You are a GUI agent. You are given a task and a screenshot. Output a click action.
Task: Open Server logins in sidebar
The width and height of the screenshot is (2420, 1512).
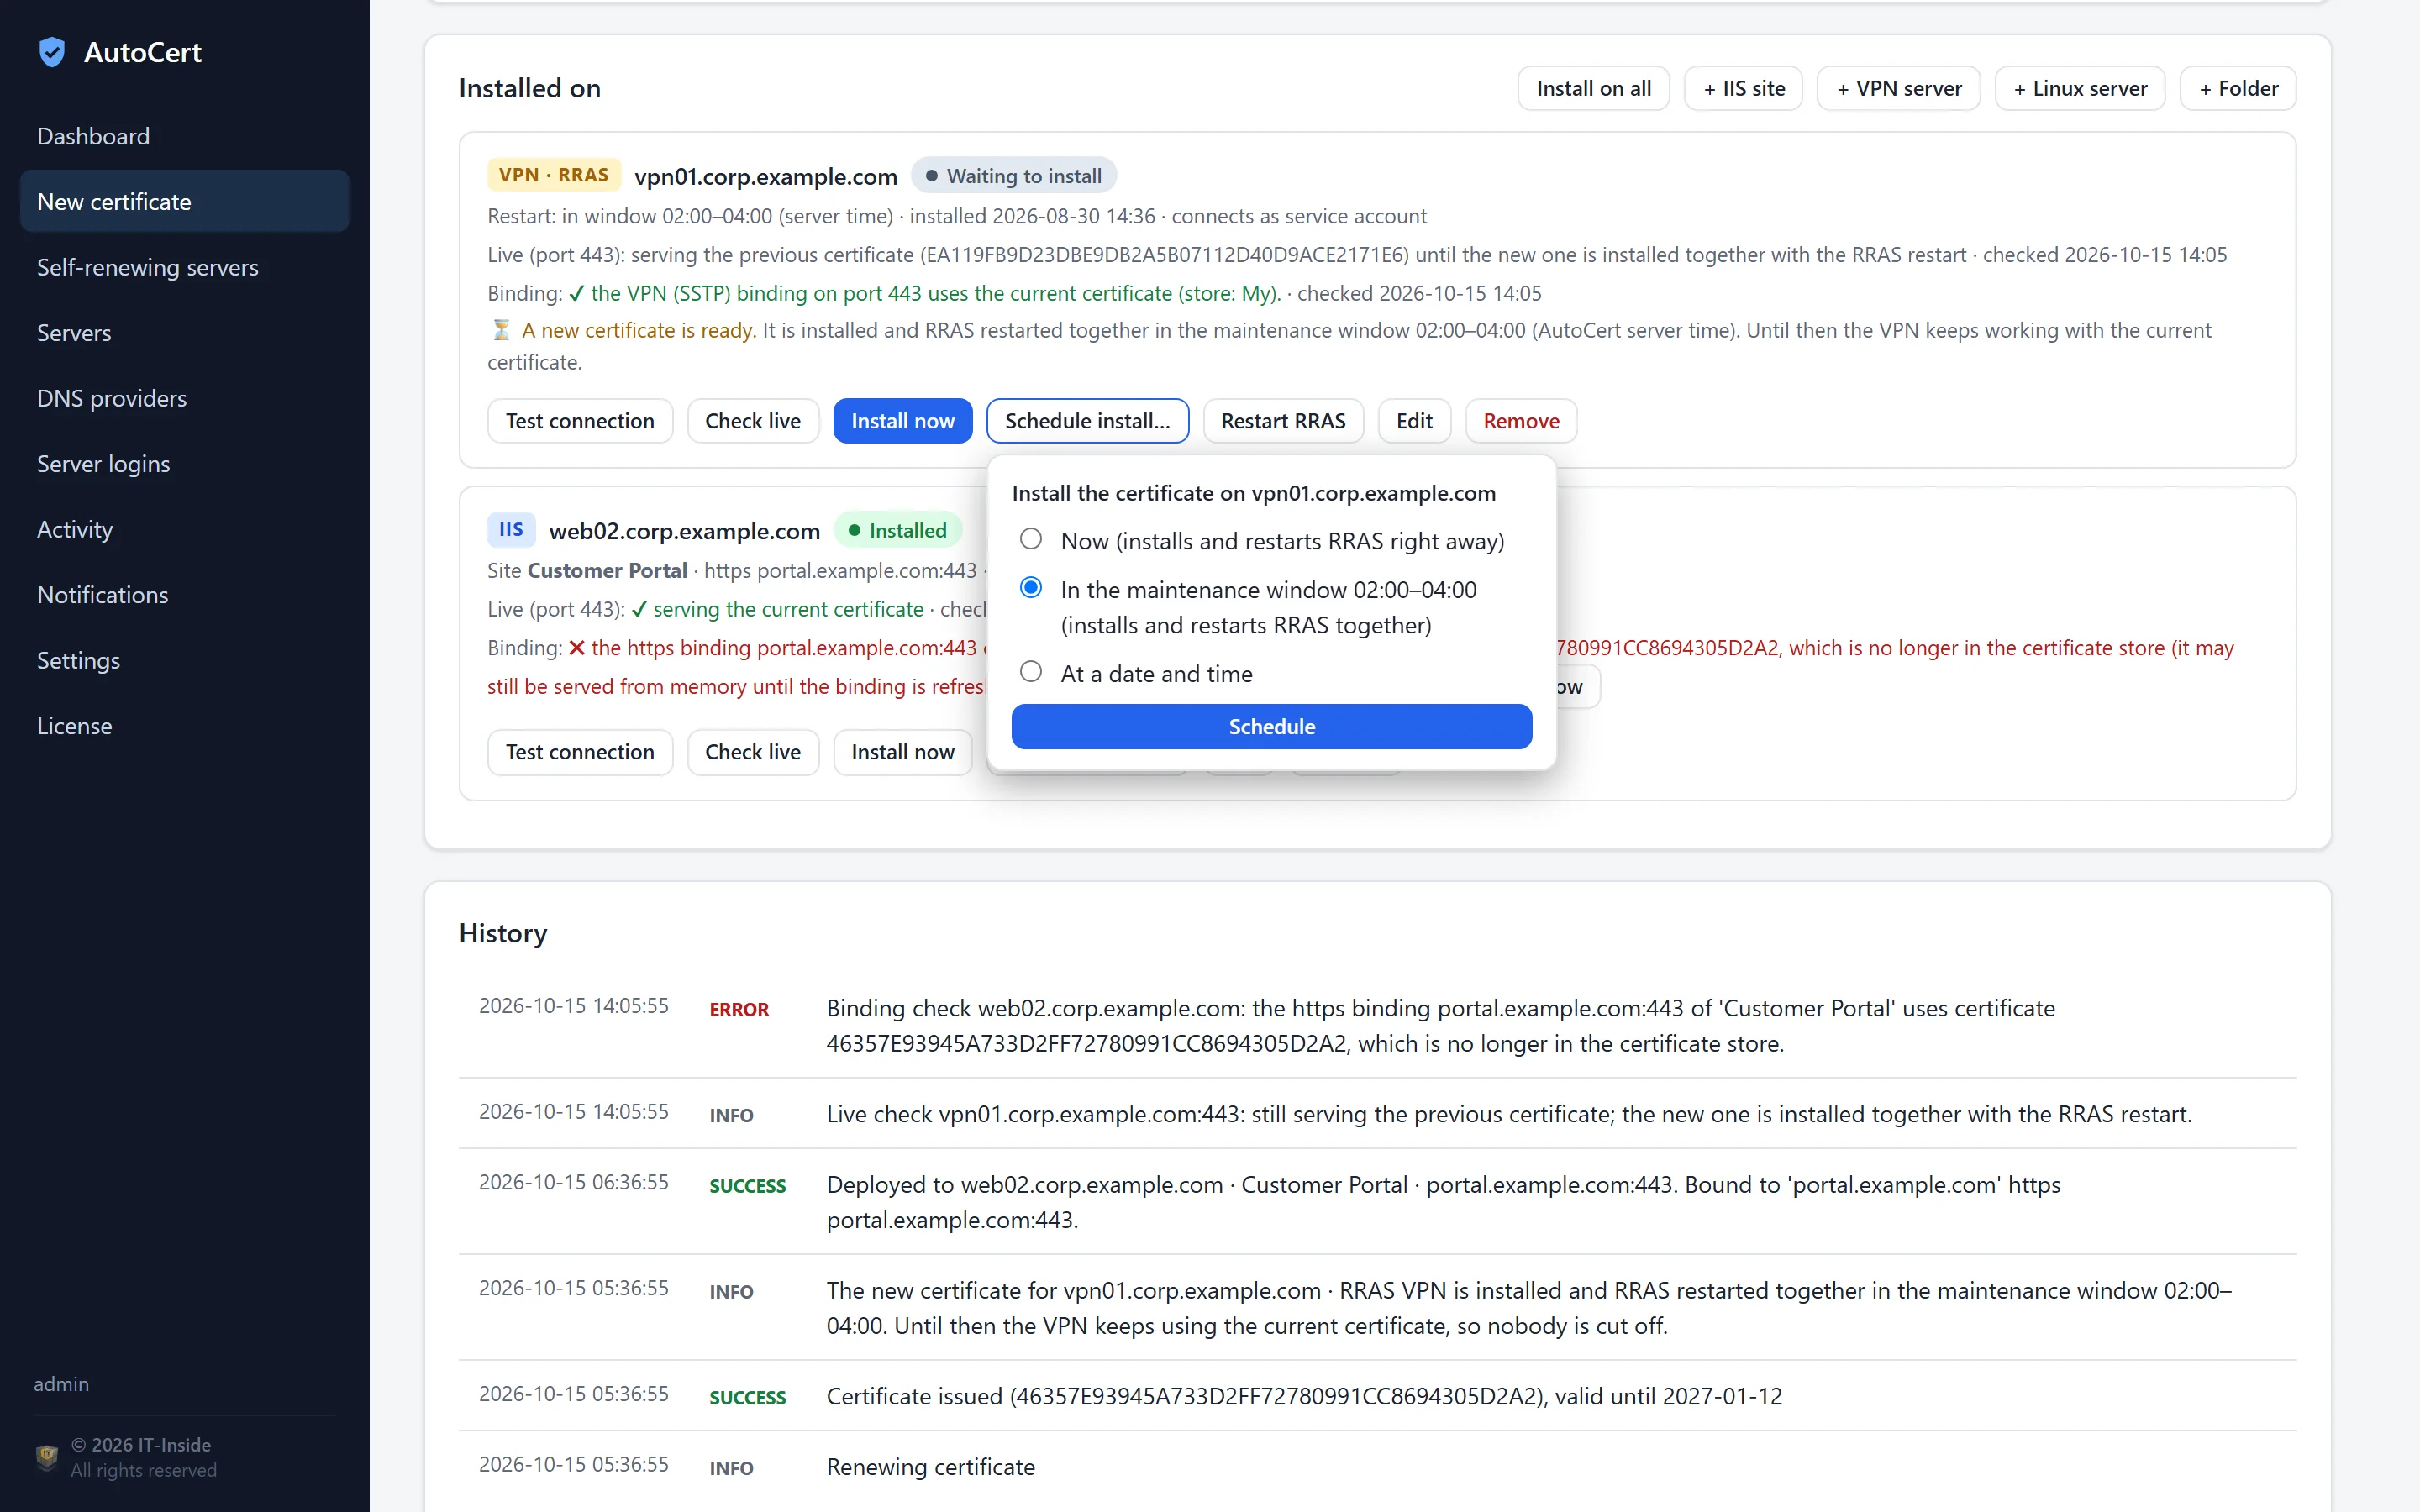point(185,463)
